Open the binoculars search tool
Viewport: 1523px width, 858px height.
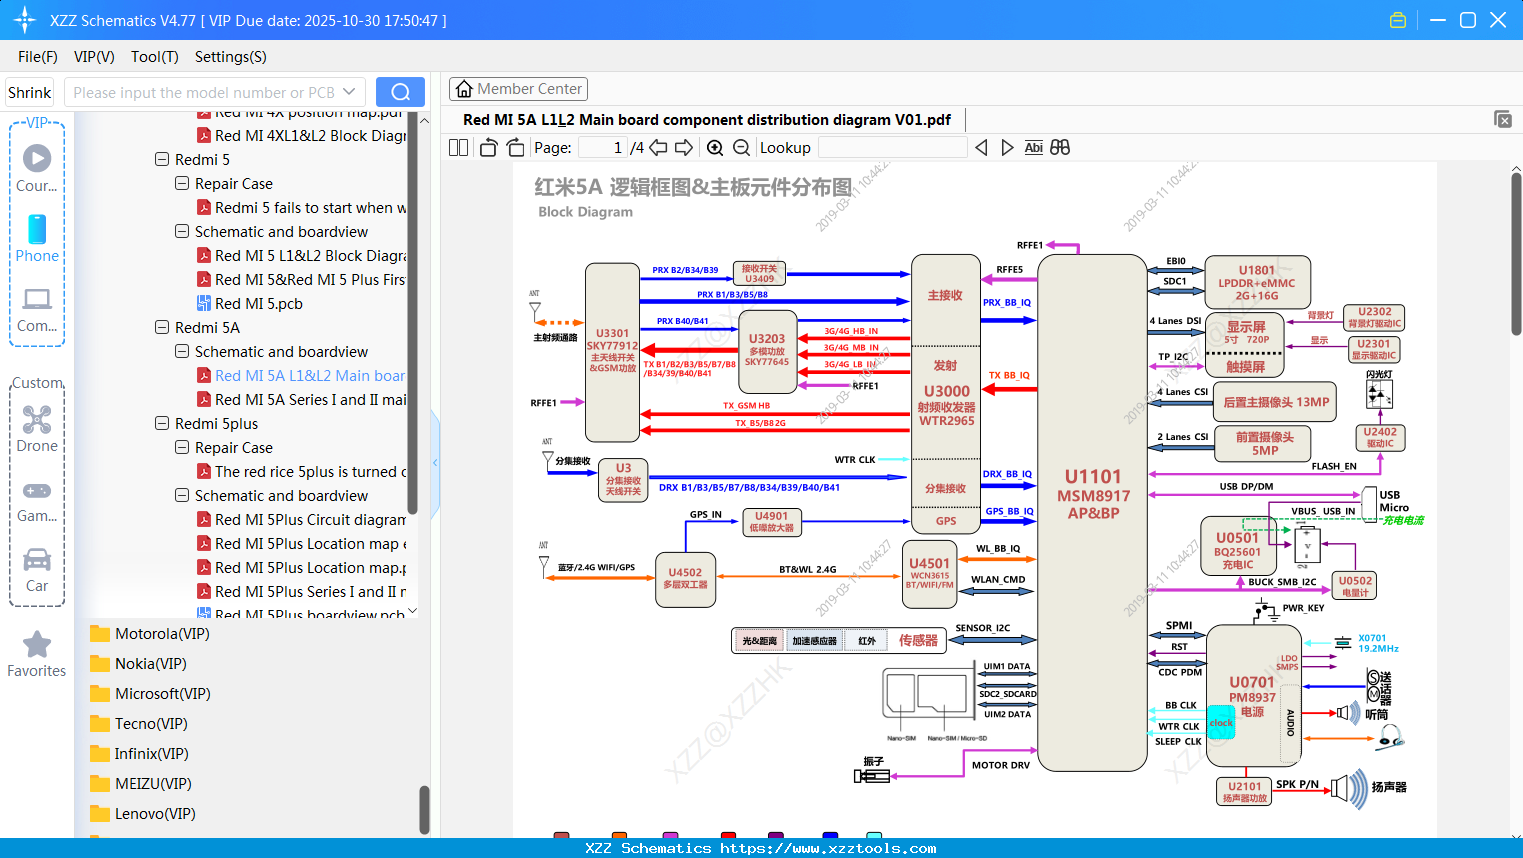click(1059, 147)
